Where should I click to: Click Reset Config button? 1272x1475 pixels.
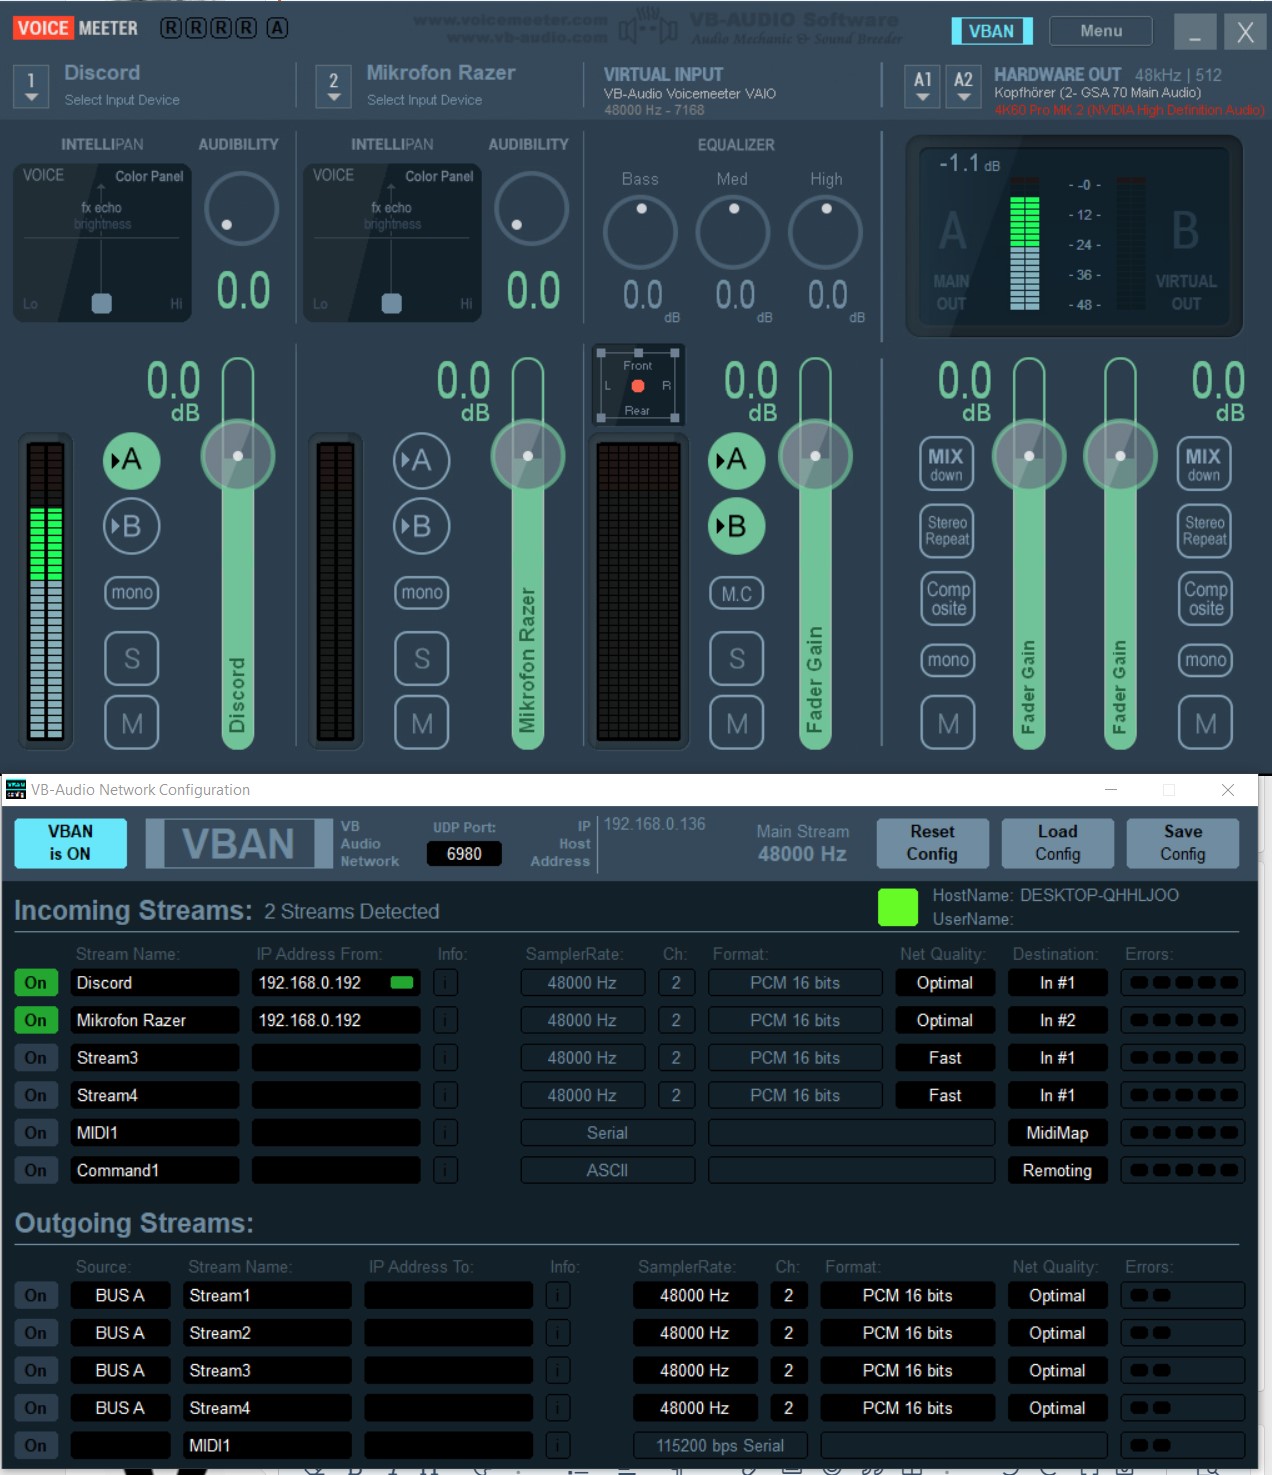(932, 843)
